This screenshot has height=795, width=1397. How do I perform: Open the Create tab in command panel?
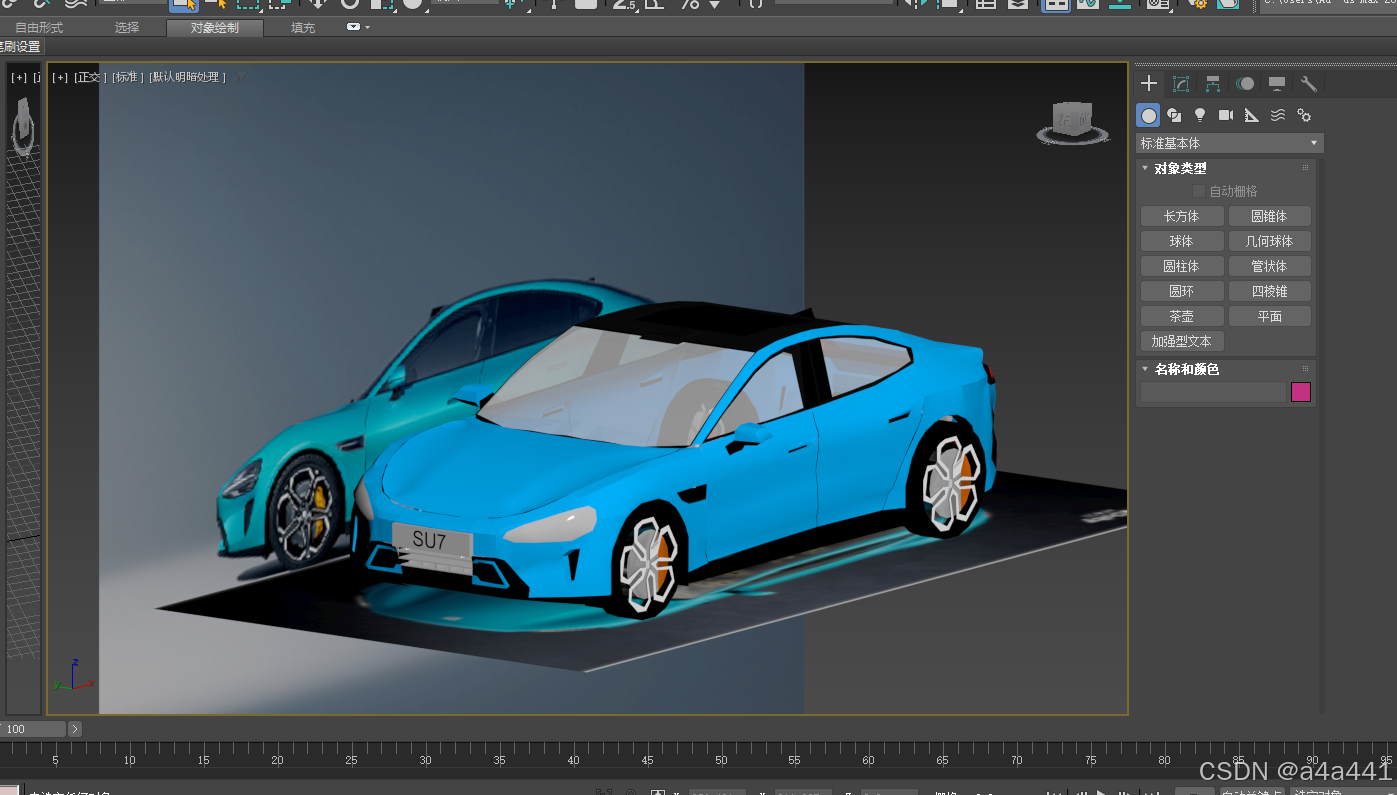tap(1149, 84)
